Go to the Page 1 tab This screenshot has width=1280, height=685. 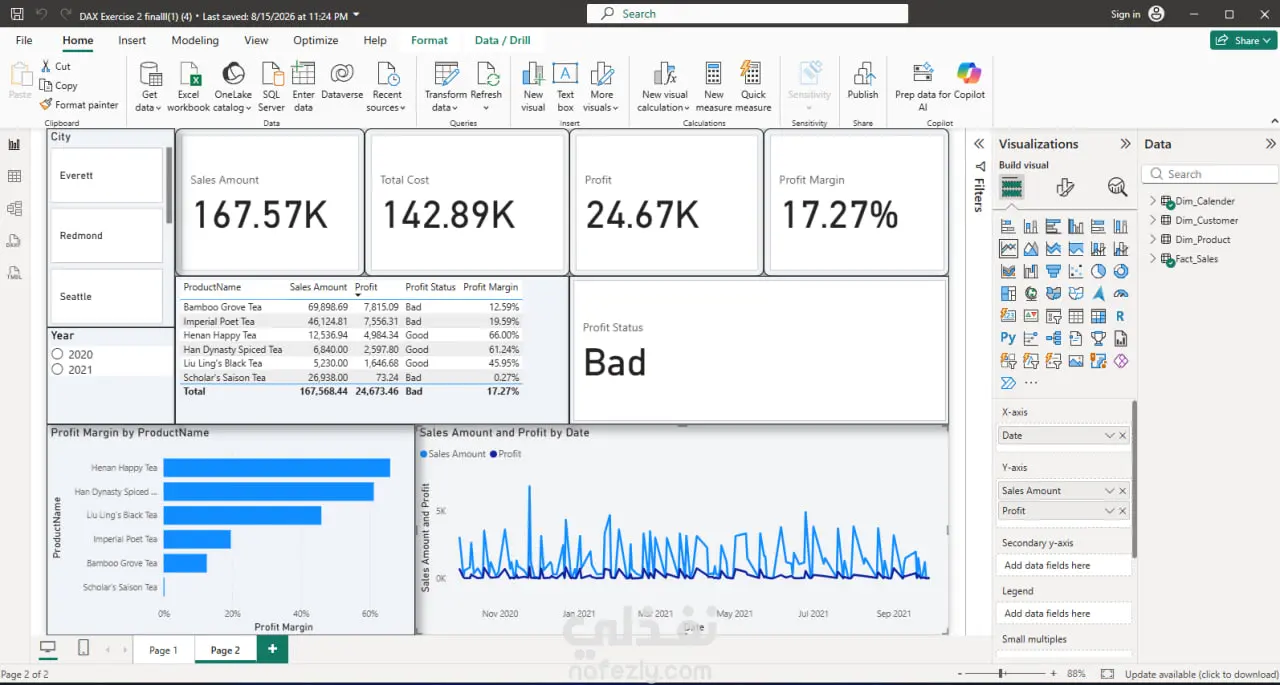163,650
